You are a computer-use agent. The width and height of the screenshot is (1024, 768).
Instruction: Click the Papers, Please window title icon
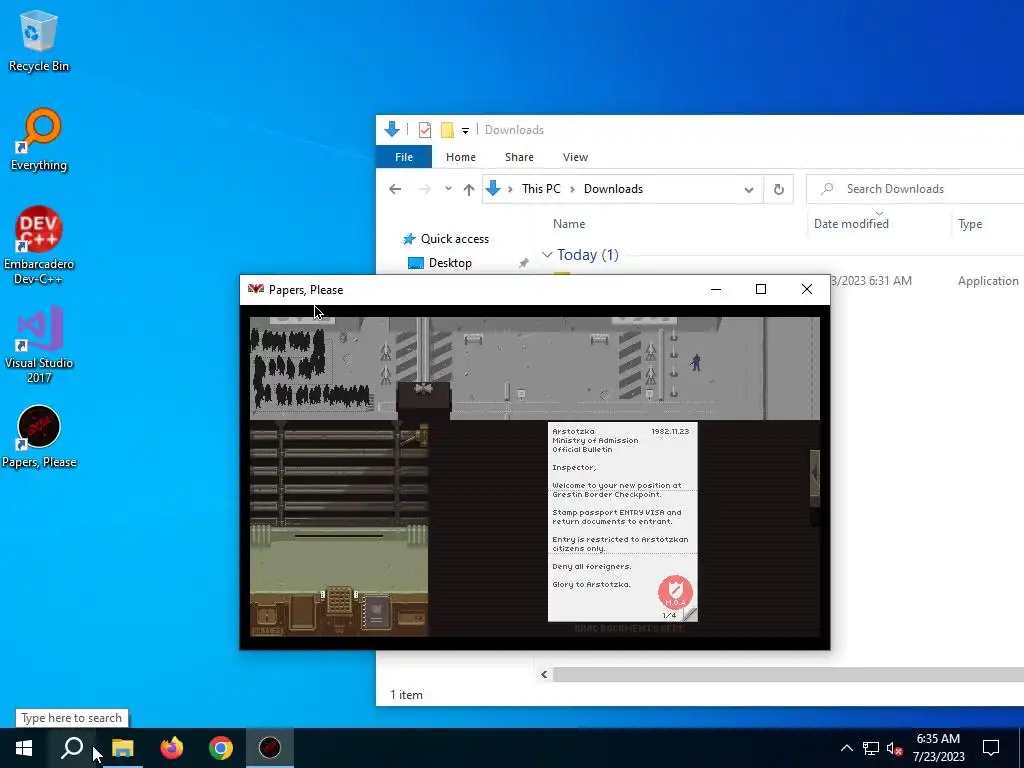tap(255, 289)
